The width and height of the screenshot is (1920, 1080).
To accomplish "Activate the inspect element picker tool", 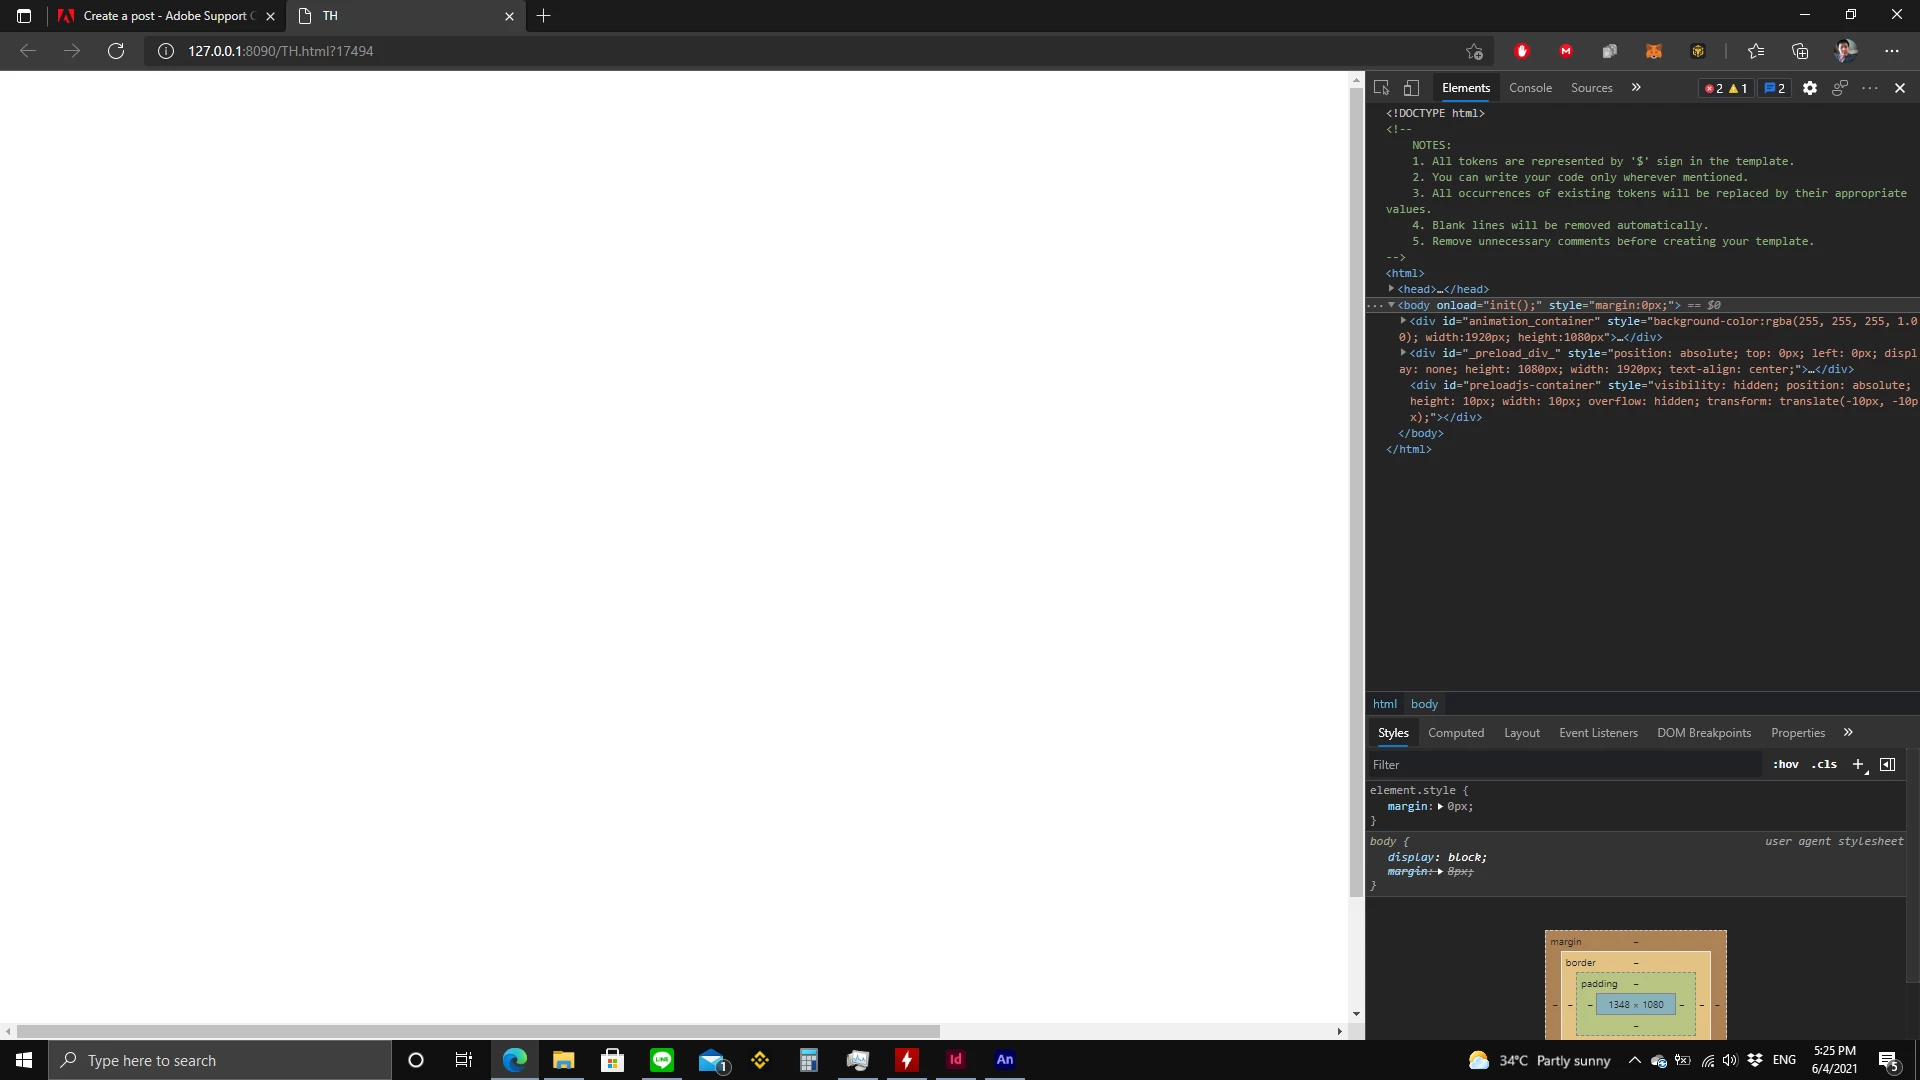I will pyautogui.click(x=1382, y=88).
